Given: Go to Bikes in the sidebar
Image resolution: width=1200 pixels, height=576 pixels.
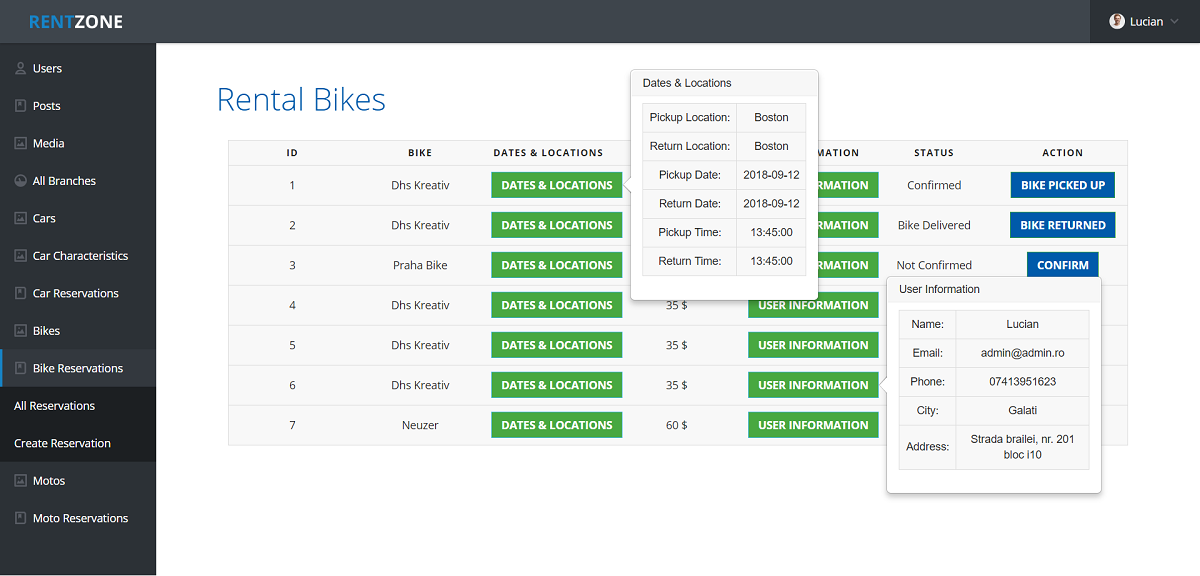Looking at the screenshot, I should (46, 331).
